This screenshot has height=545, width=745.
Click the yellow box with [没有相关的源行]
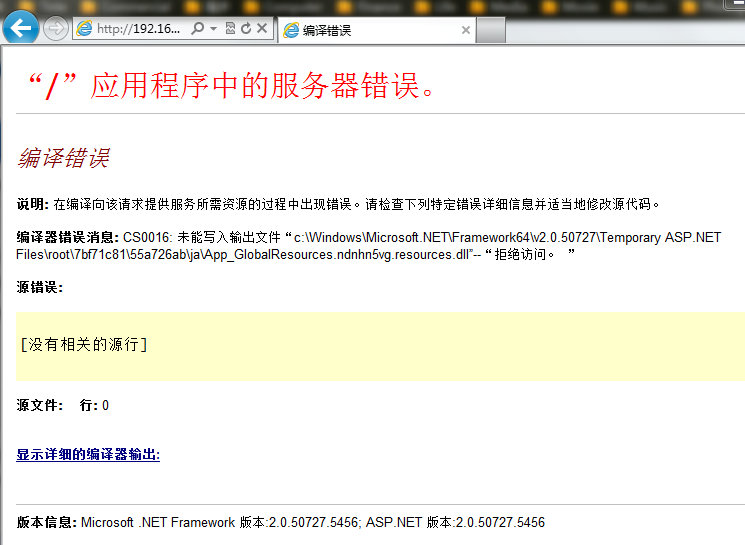[x=380, y=345]
